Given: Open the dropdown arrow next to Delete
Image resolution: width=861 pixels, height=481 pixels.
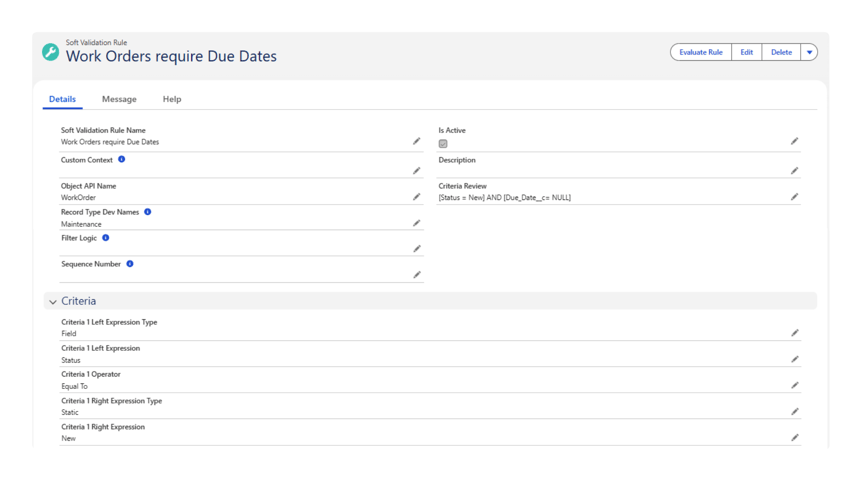Looking at the screenshot, I should [x=809, y=53].
